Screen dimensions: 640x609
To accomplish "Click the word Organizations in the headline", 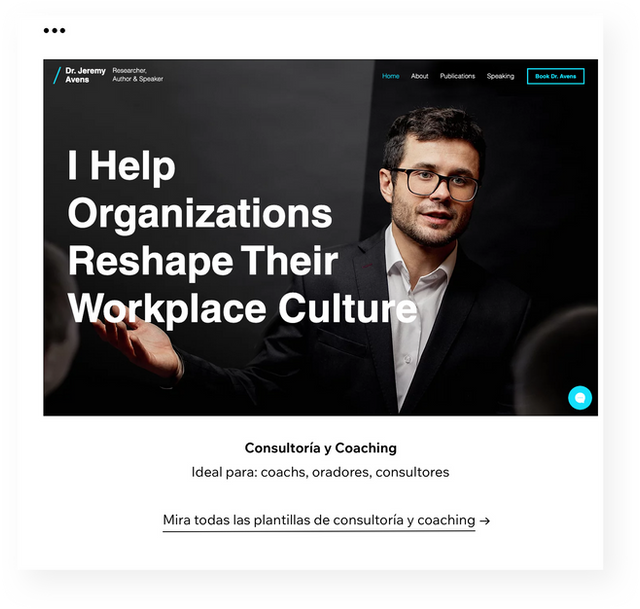I will click(200, 214).
